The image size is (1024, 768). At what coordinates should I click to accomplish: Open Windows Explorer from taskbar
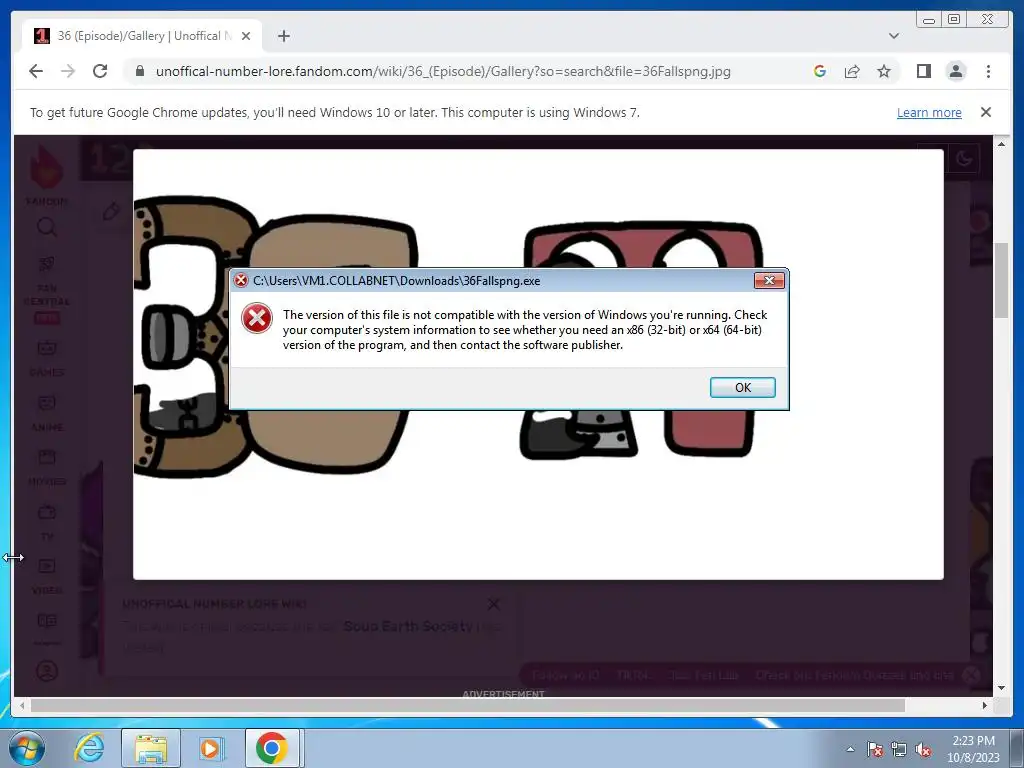151,748
